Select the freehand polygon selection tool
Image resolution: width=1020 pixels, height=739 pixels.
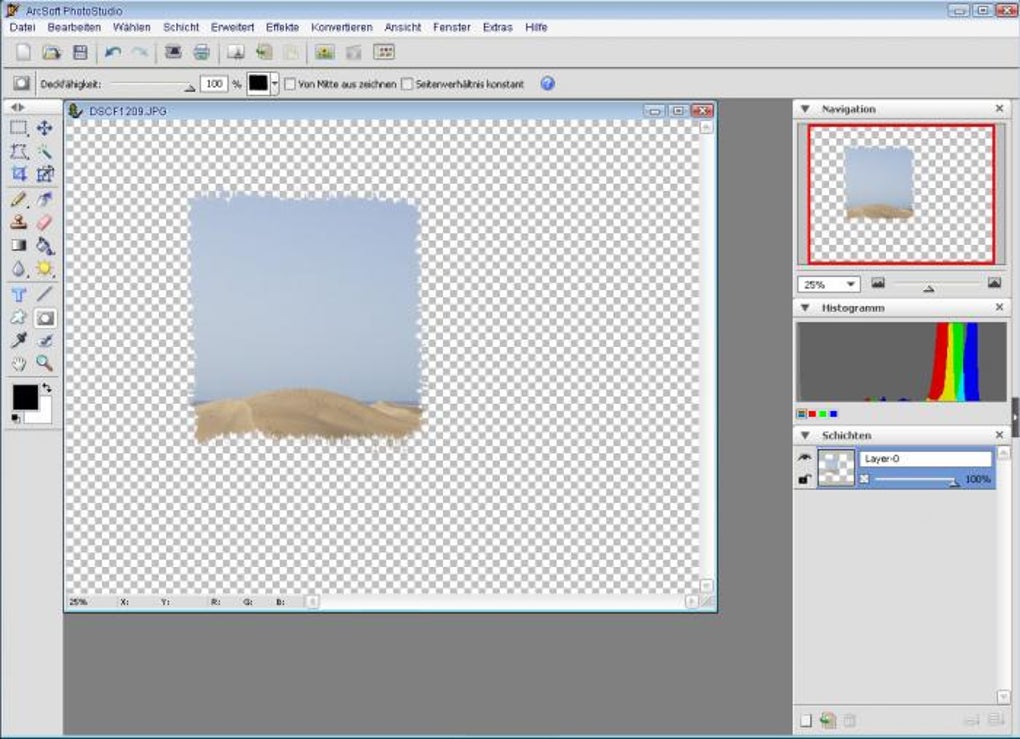pyautogui.click(x=19, y=152)
